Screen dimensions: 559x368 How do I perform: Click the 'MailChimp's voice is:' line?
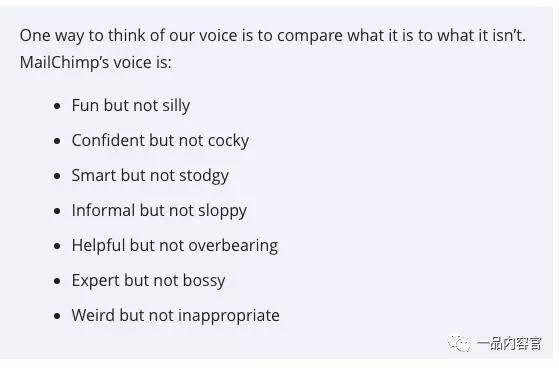coord(96,63)
